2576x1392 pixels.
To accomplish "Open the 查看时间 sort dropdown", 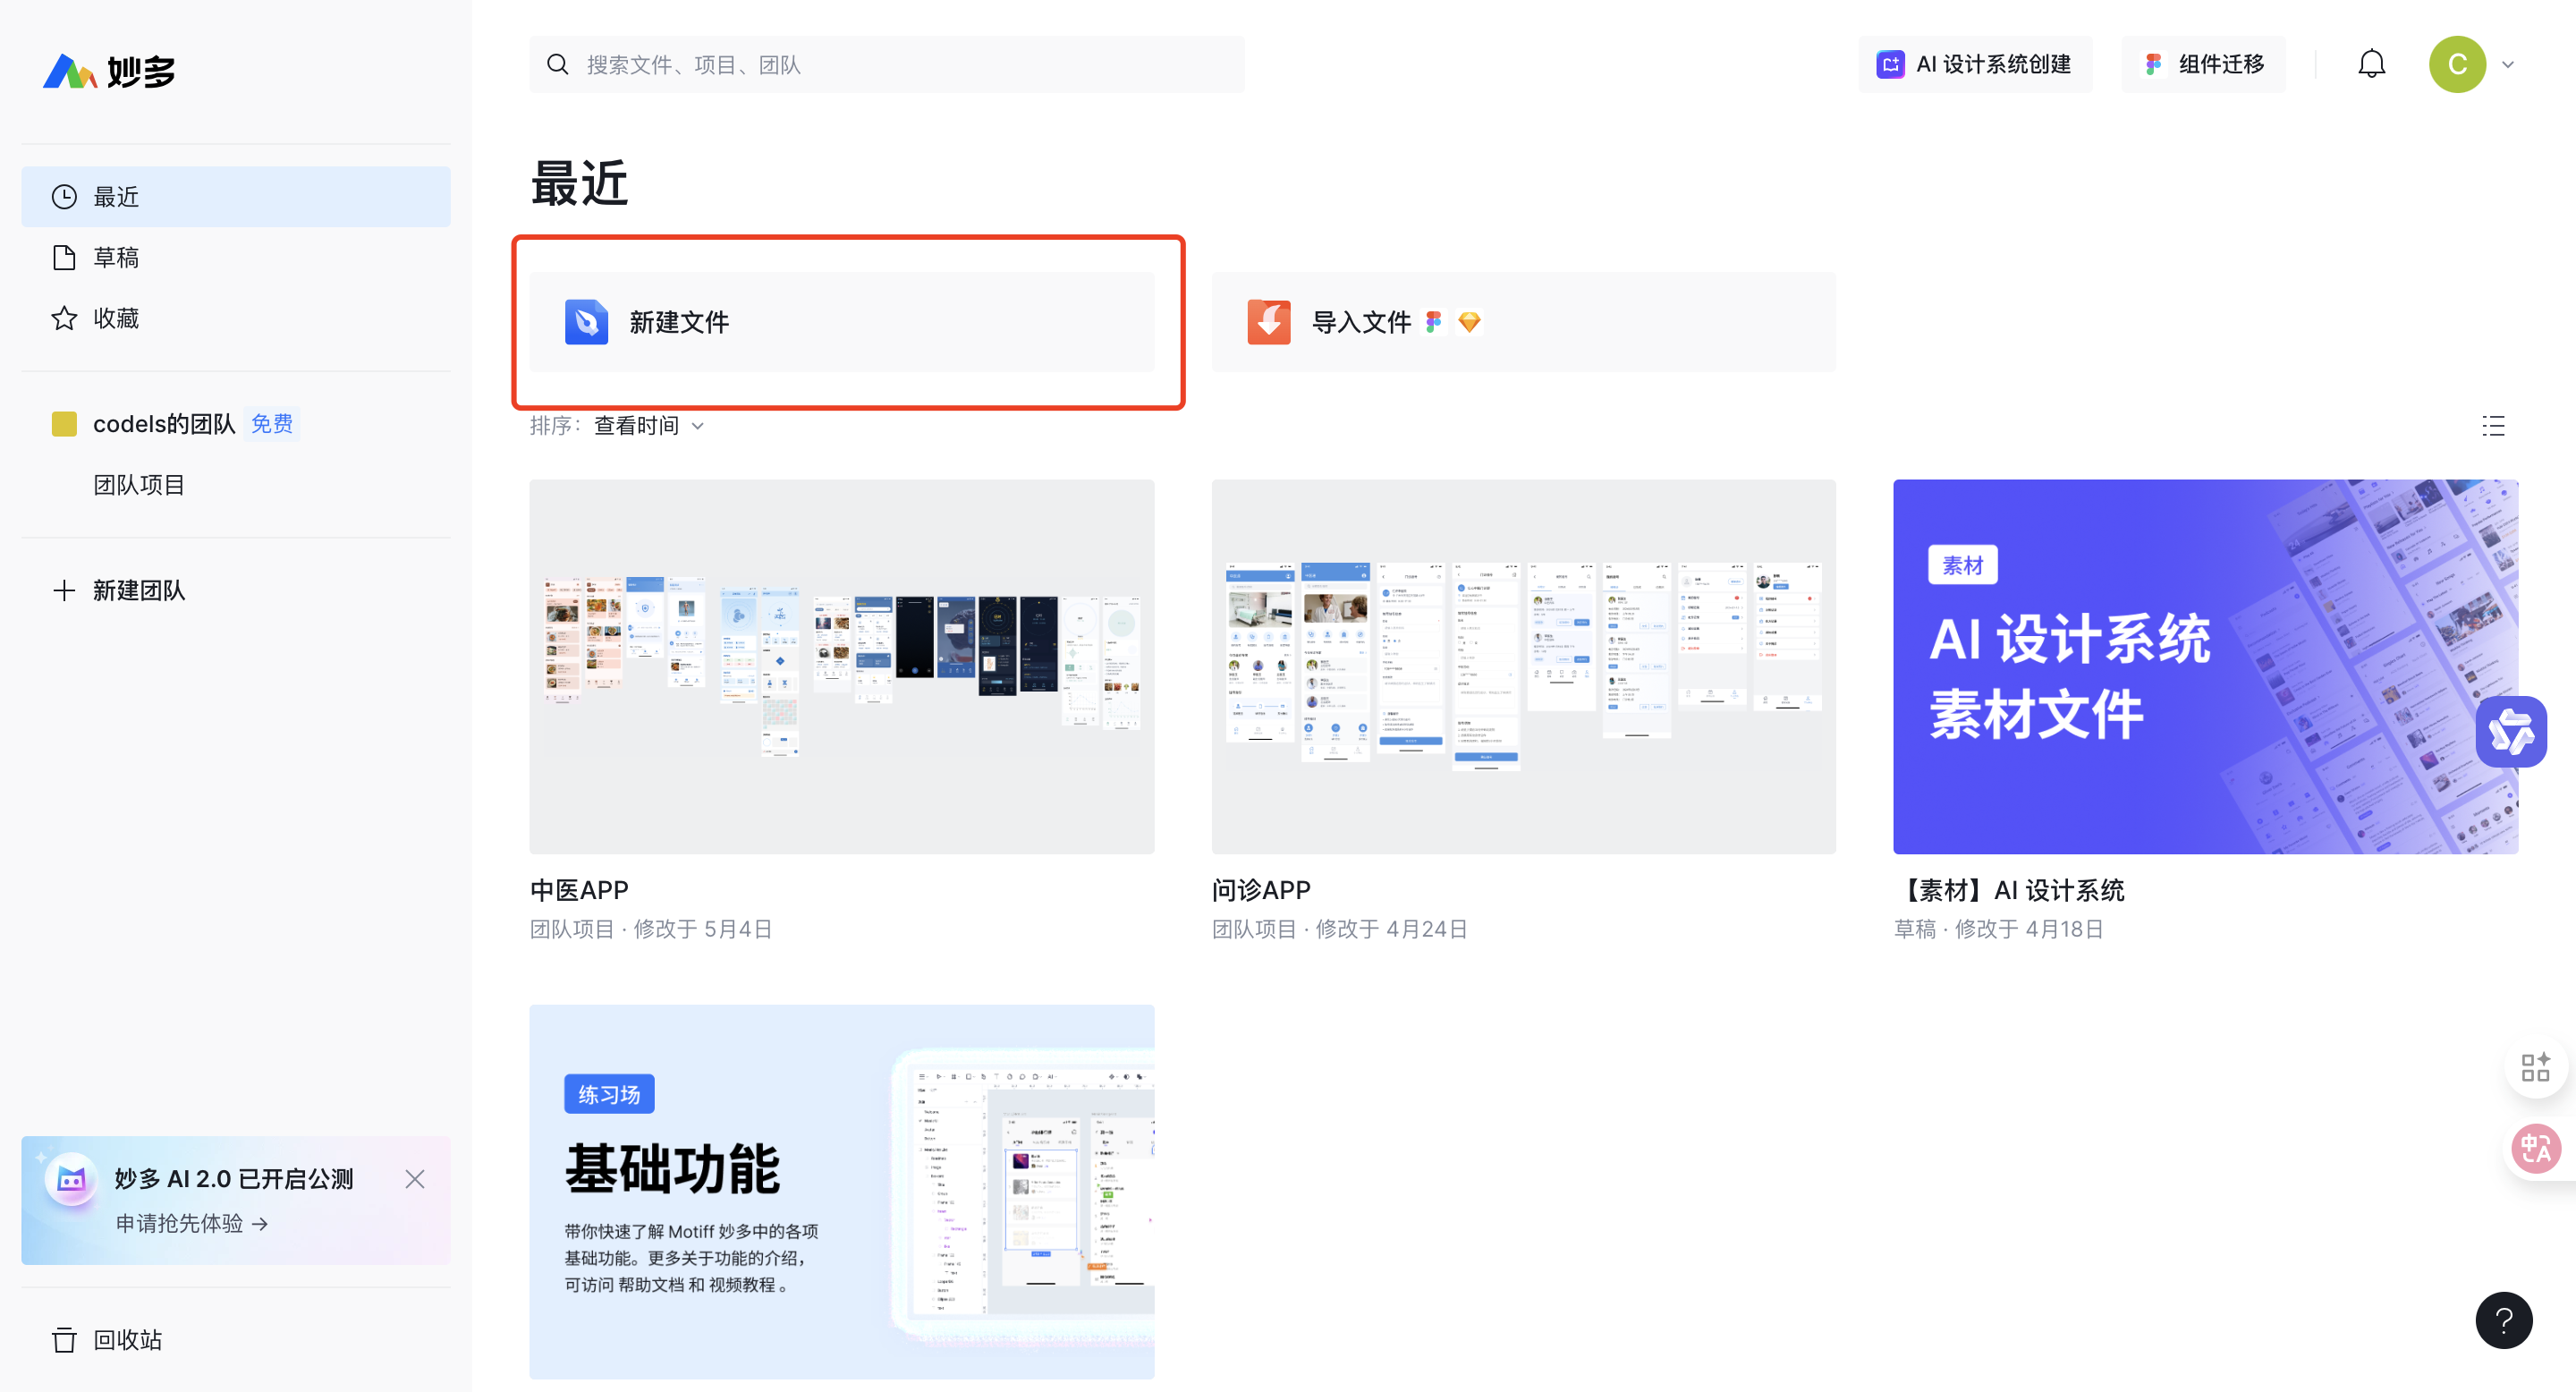I will (x=646, y=425).
